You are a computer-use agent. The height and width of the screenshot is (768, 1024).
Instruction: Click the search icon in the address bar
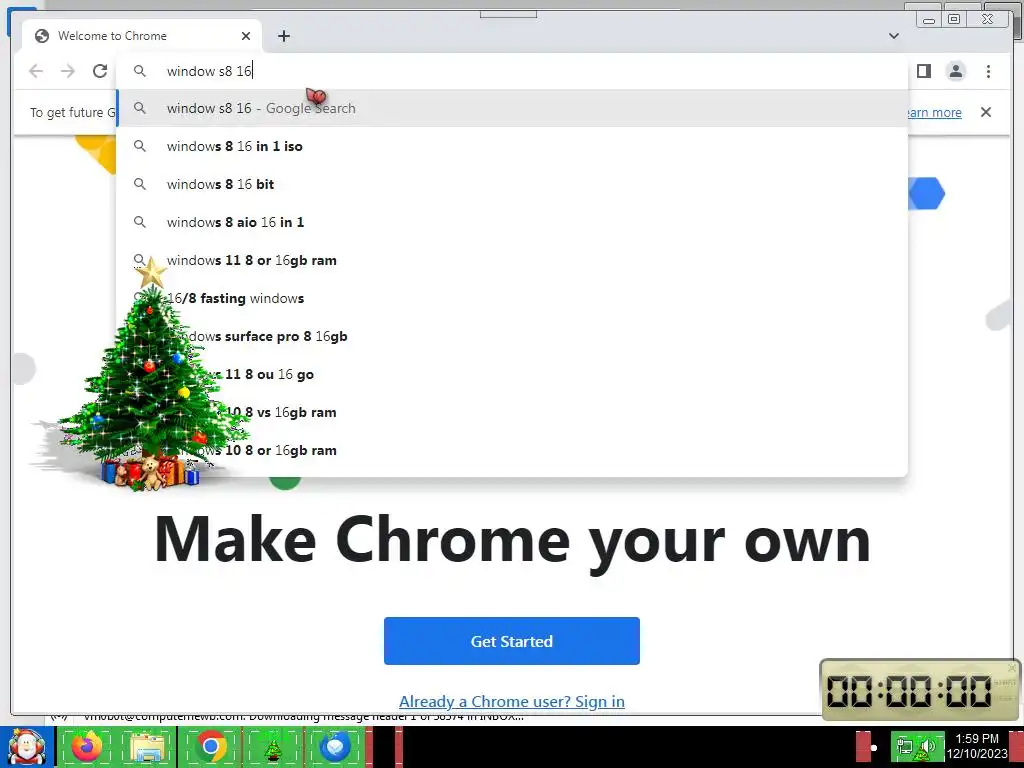(140, 71)
